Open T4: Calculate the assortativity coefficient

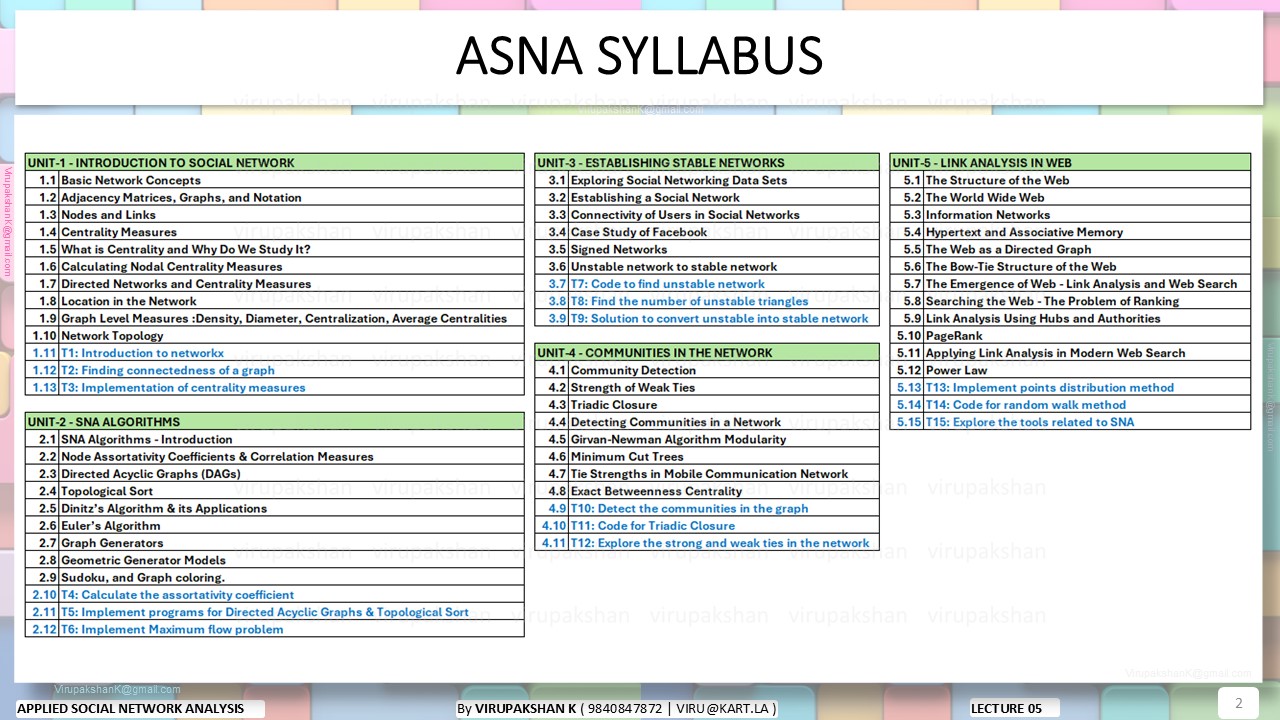click(275, 595)
